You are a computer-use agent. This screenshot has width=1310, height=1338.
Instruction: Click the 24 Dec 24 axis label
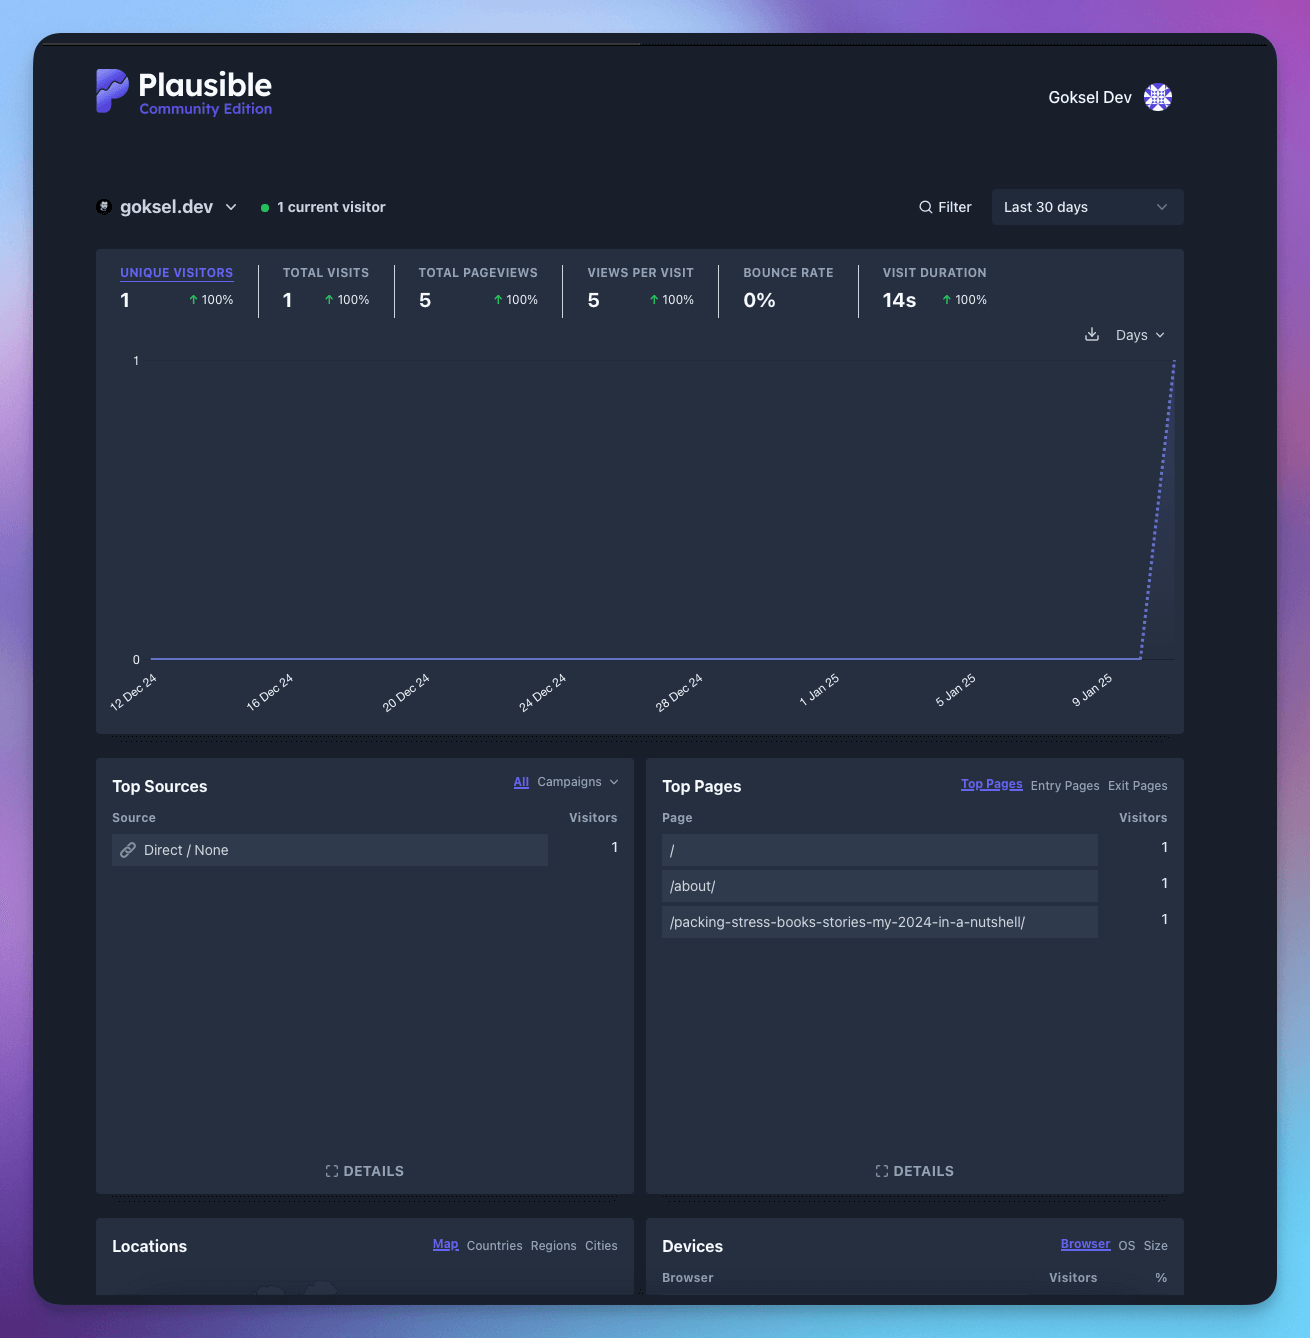[x=542, y=692]
